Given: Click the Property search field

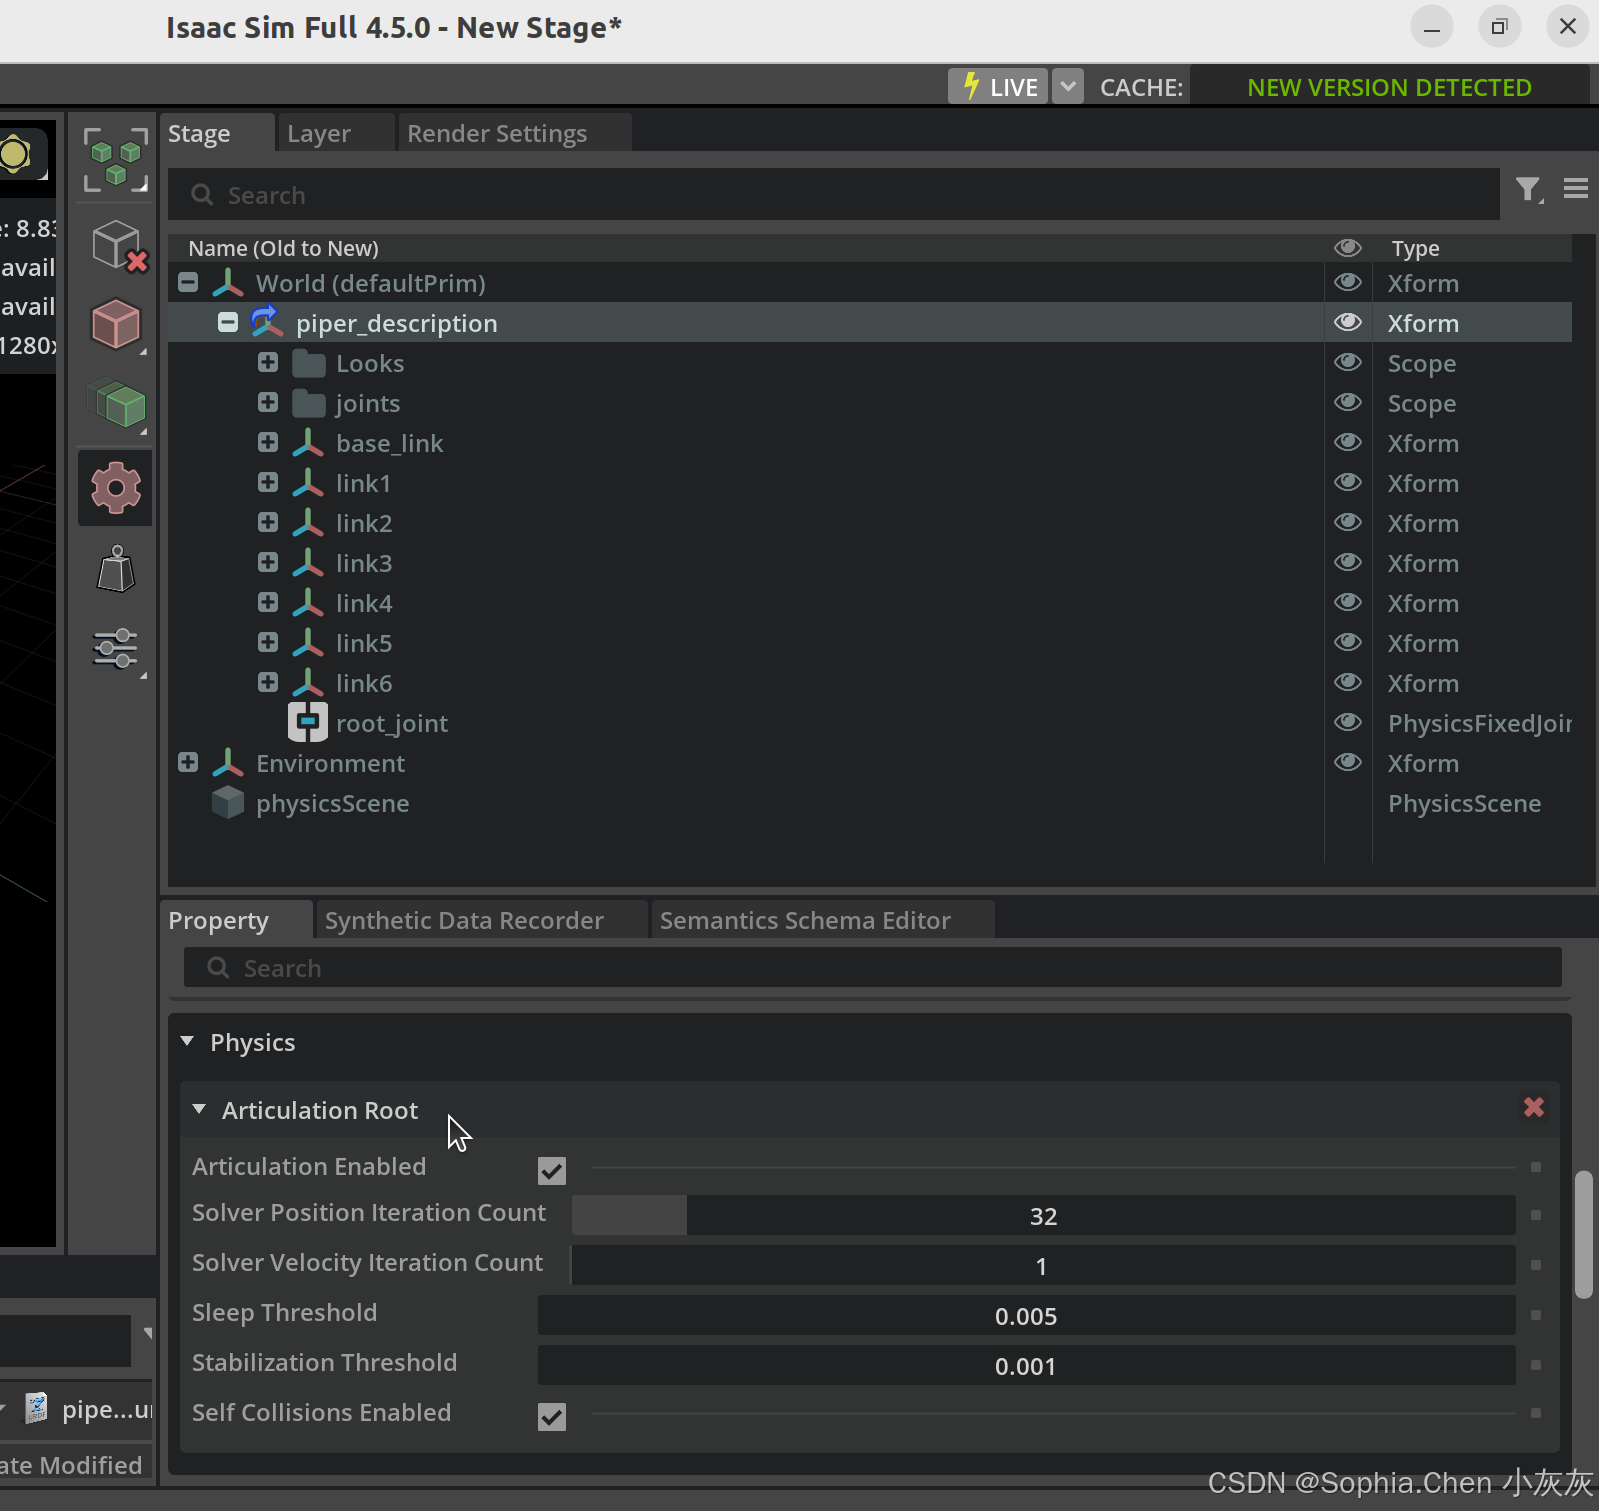Looking at the screenshot, I should [x=872, y=968].
